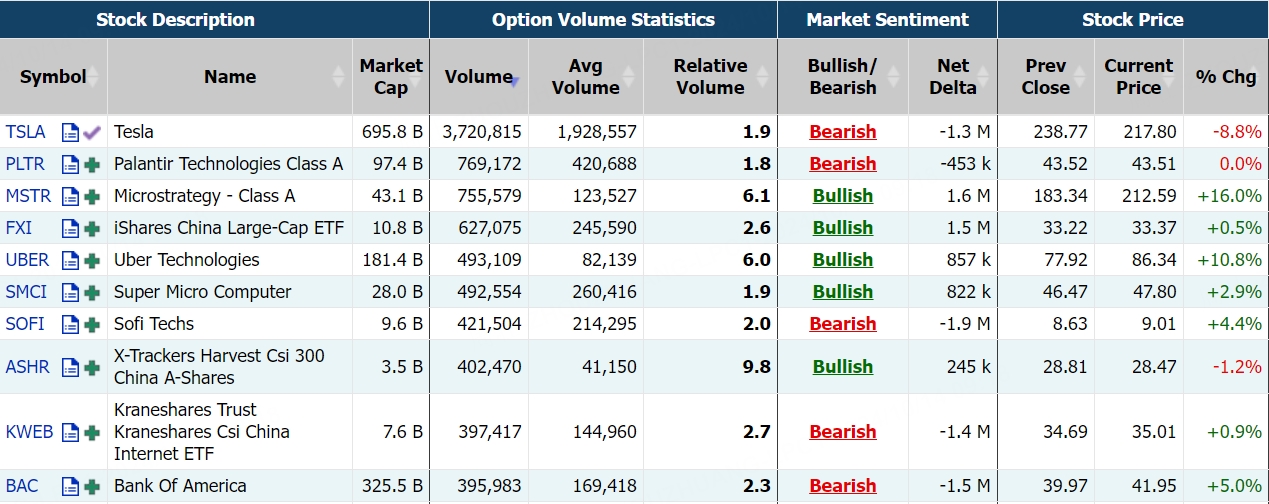Add MSTR using its green plus icon
Viewport: 1269px width, 504px height.
tap(92, 196)
